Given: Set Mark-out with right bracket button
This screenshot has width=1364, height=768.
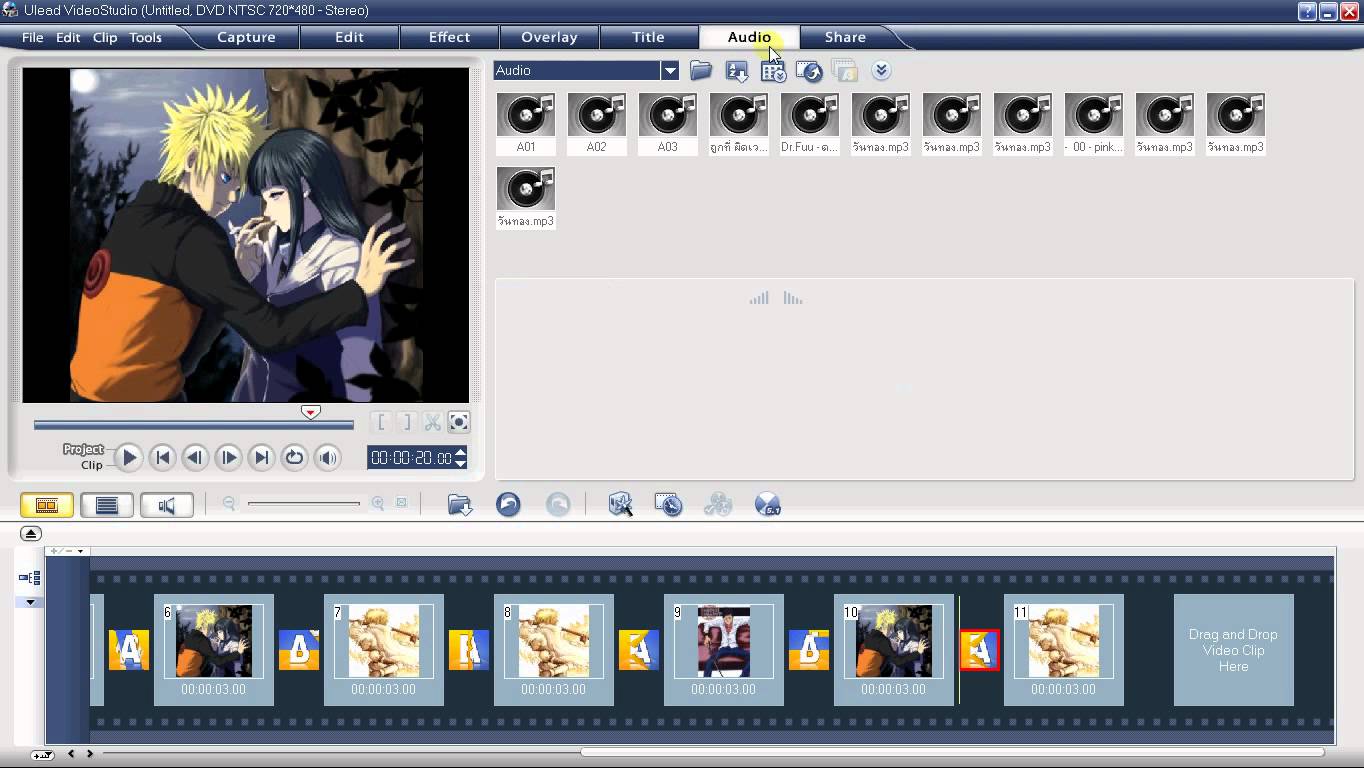Looking at the screenshot, I should [406, 422].
